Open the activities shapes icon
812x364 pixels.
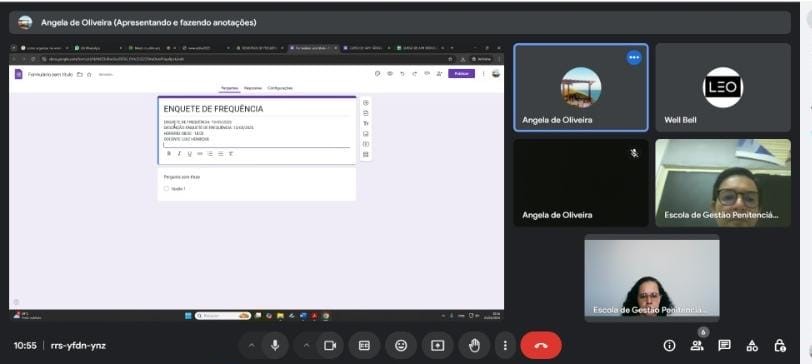(x=752, y=346)
